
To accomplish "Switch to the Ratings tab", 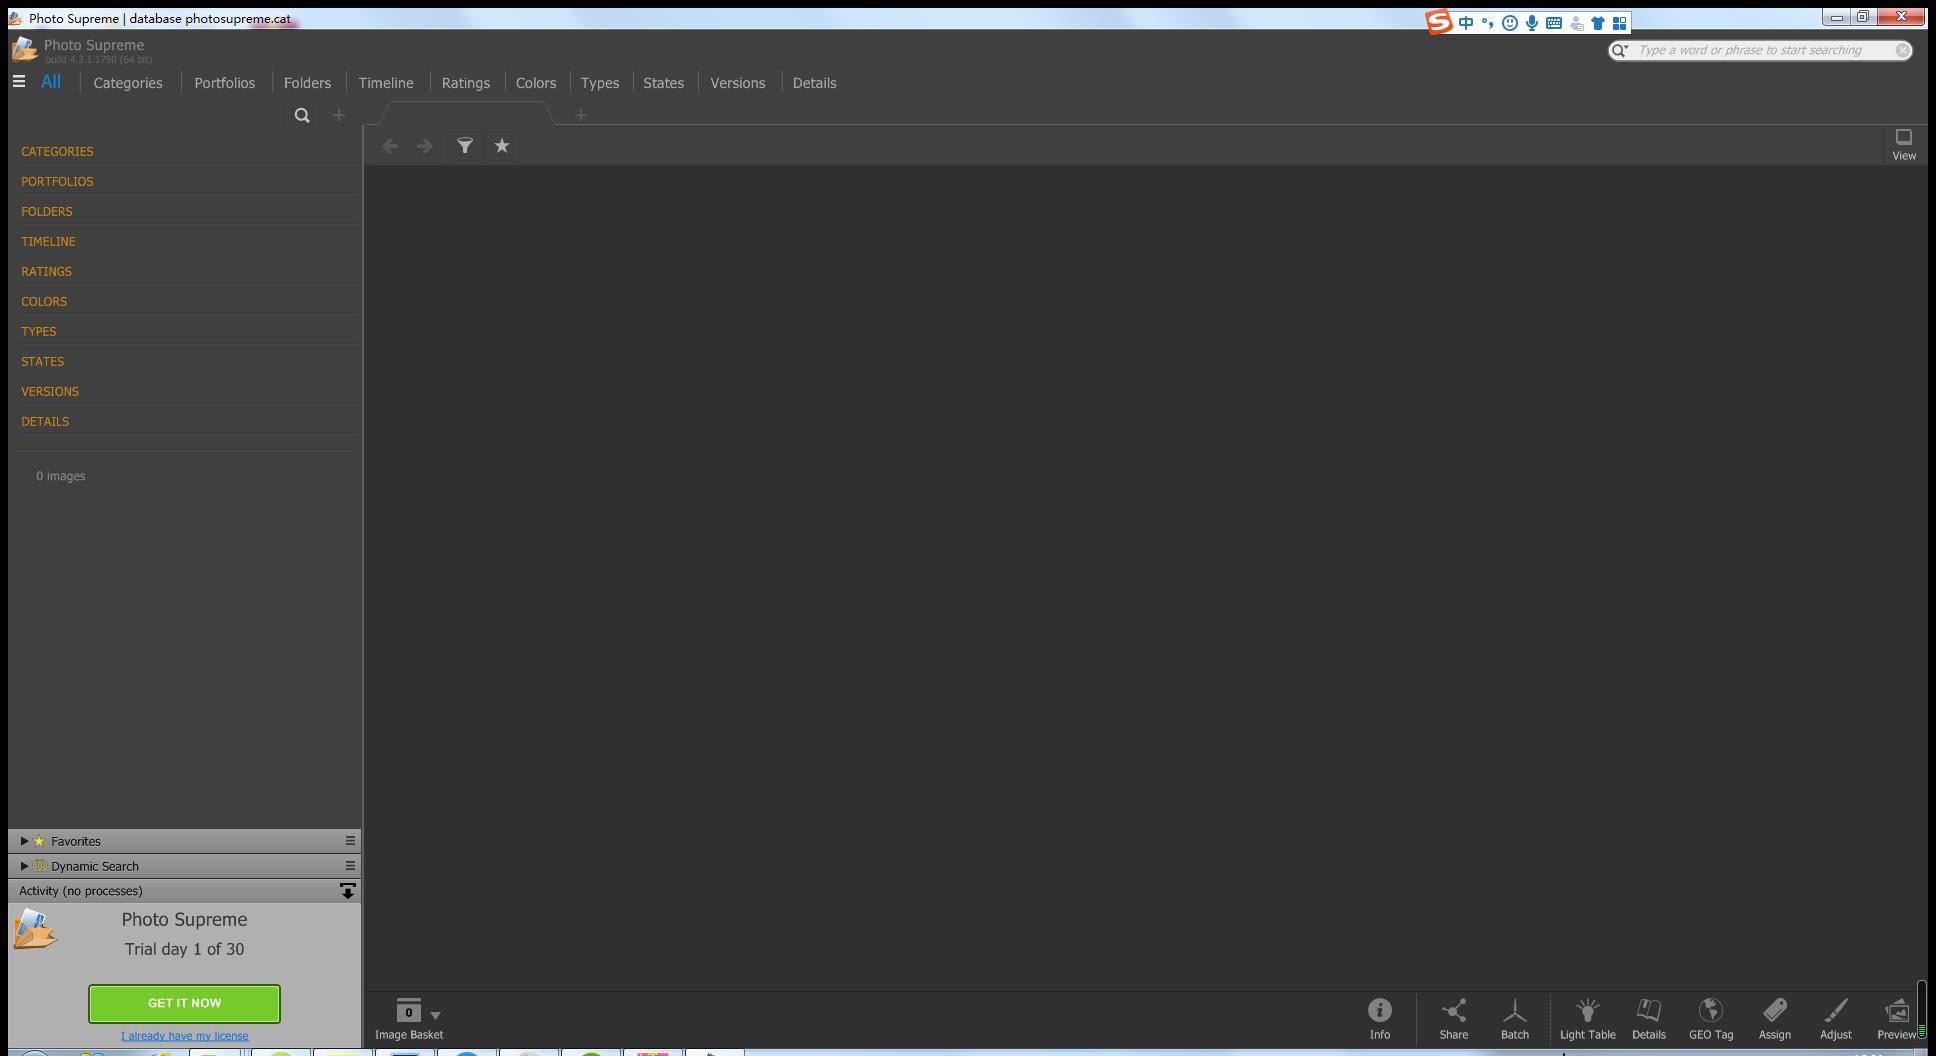I will [466, 83].
